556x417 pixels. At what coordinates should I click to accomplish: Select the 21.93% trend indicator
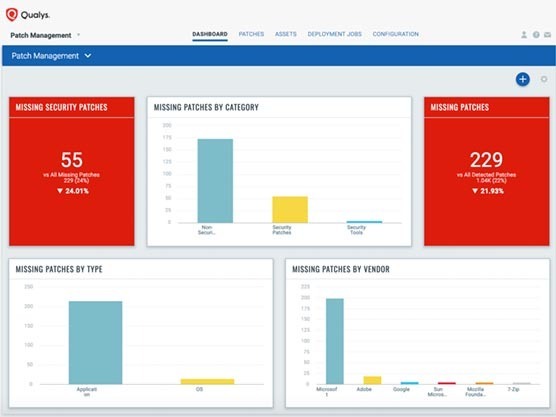click(x=488, y=191)
